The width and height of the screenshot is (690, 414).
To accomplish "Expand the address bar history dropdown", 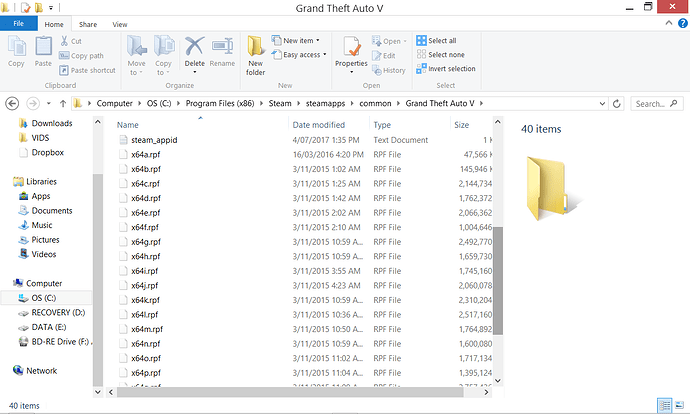I will pyautogui.click(x=602, y=104).
